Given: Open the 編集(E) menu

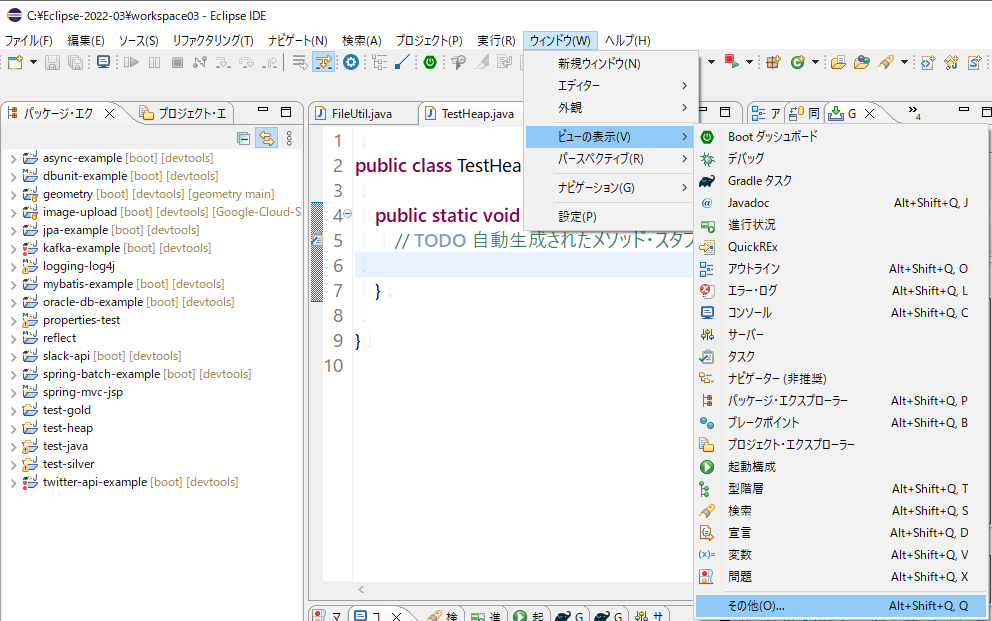Looking at the screenshot, I should pyautogui.click(x=85, y=40).
